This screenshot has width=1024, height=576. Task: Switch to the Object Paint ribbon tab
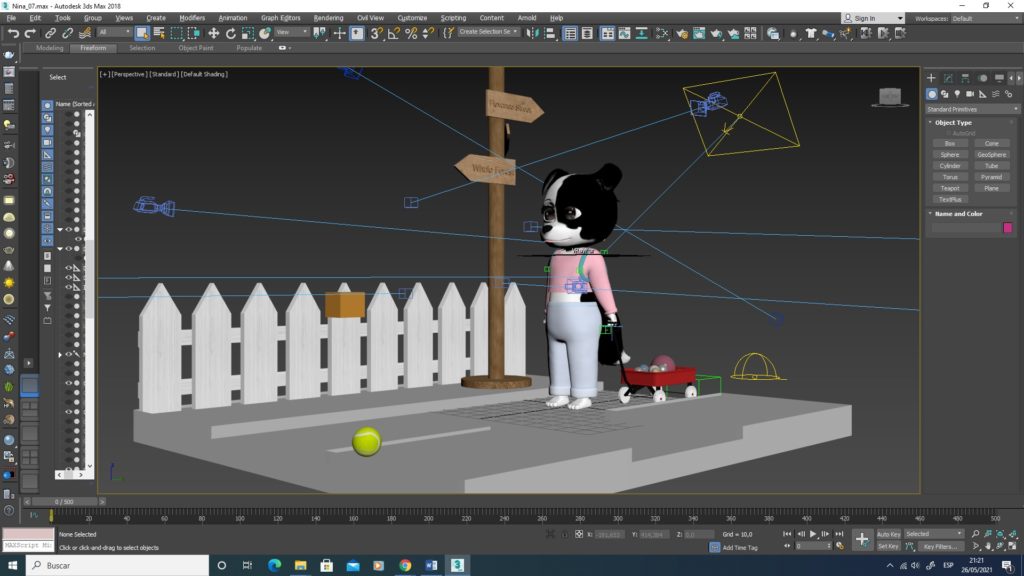195,48
